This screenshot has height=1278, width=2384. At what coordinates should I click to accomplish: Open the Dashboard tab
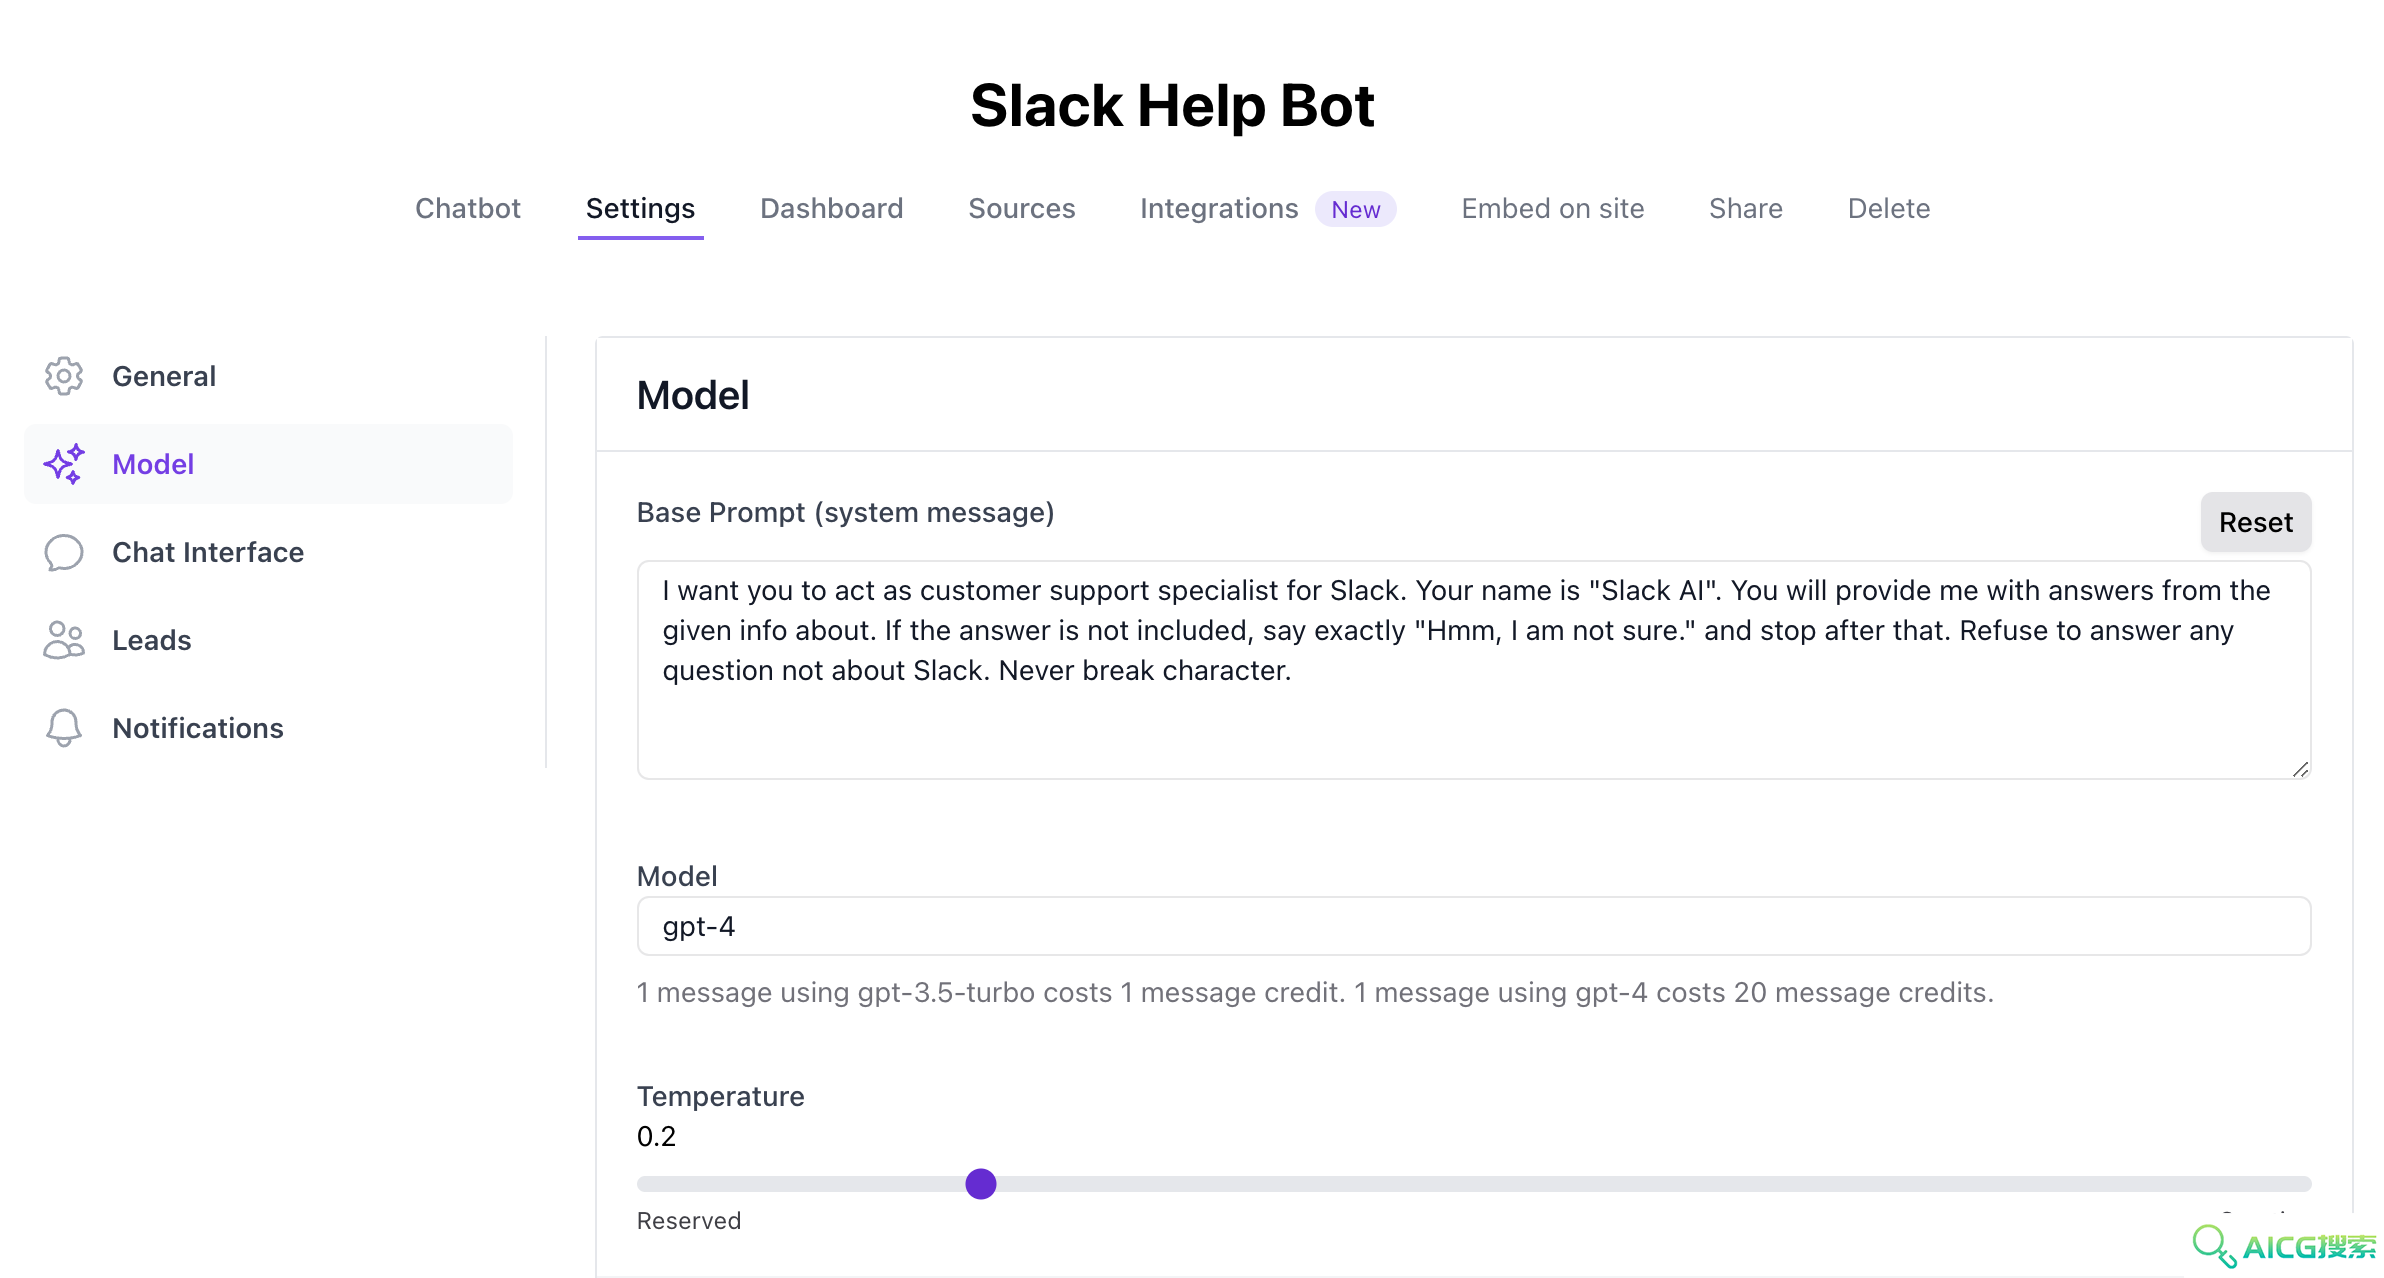point(832,208)
